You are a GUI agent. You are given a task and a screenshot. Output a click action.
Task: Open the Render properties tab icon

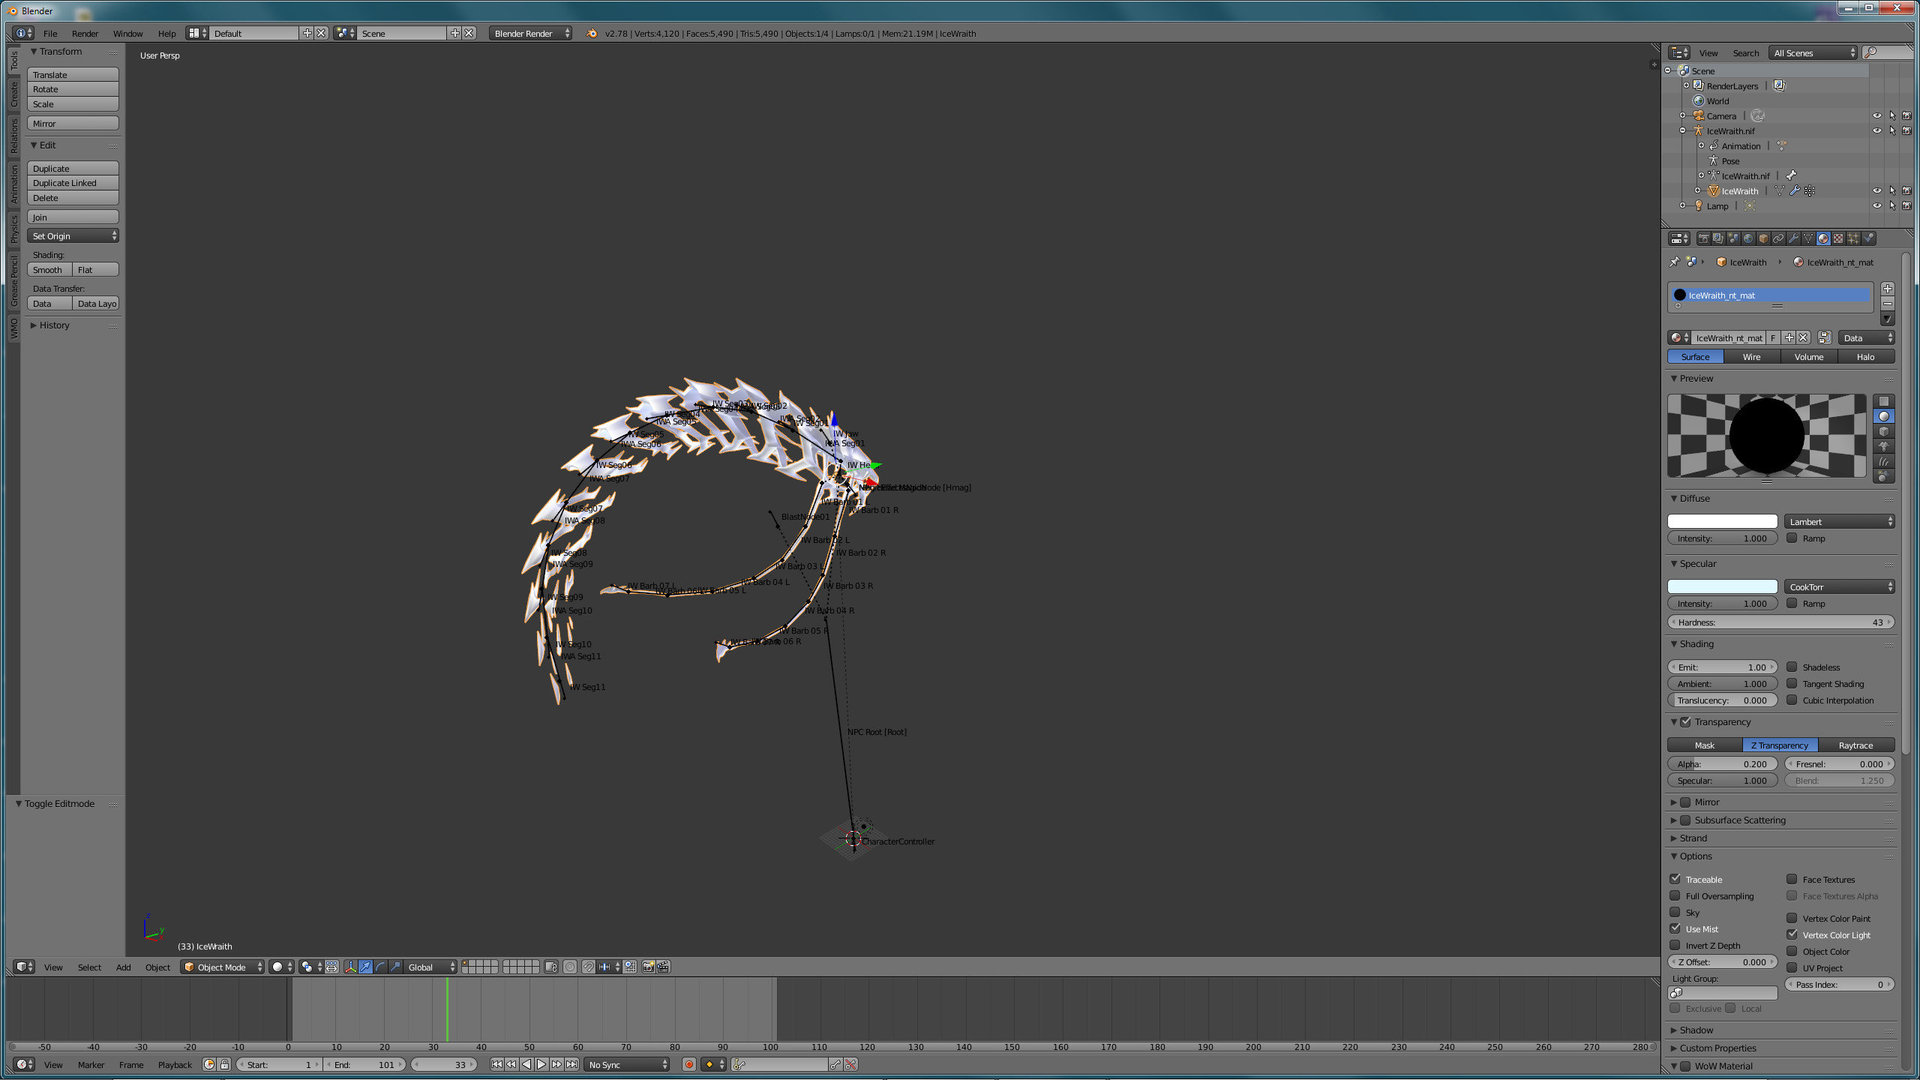coord(1703,238)
